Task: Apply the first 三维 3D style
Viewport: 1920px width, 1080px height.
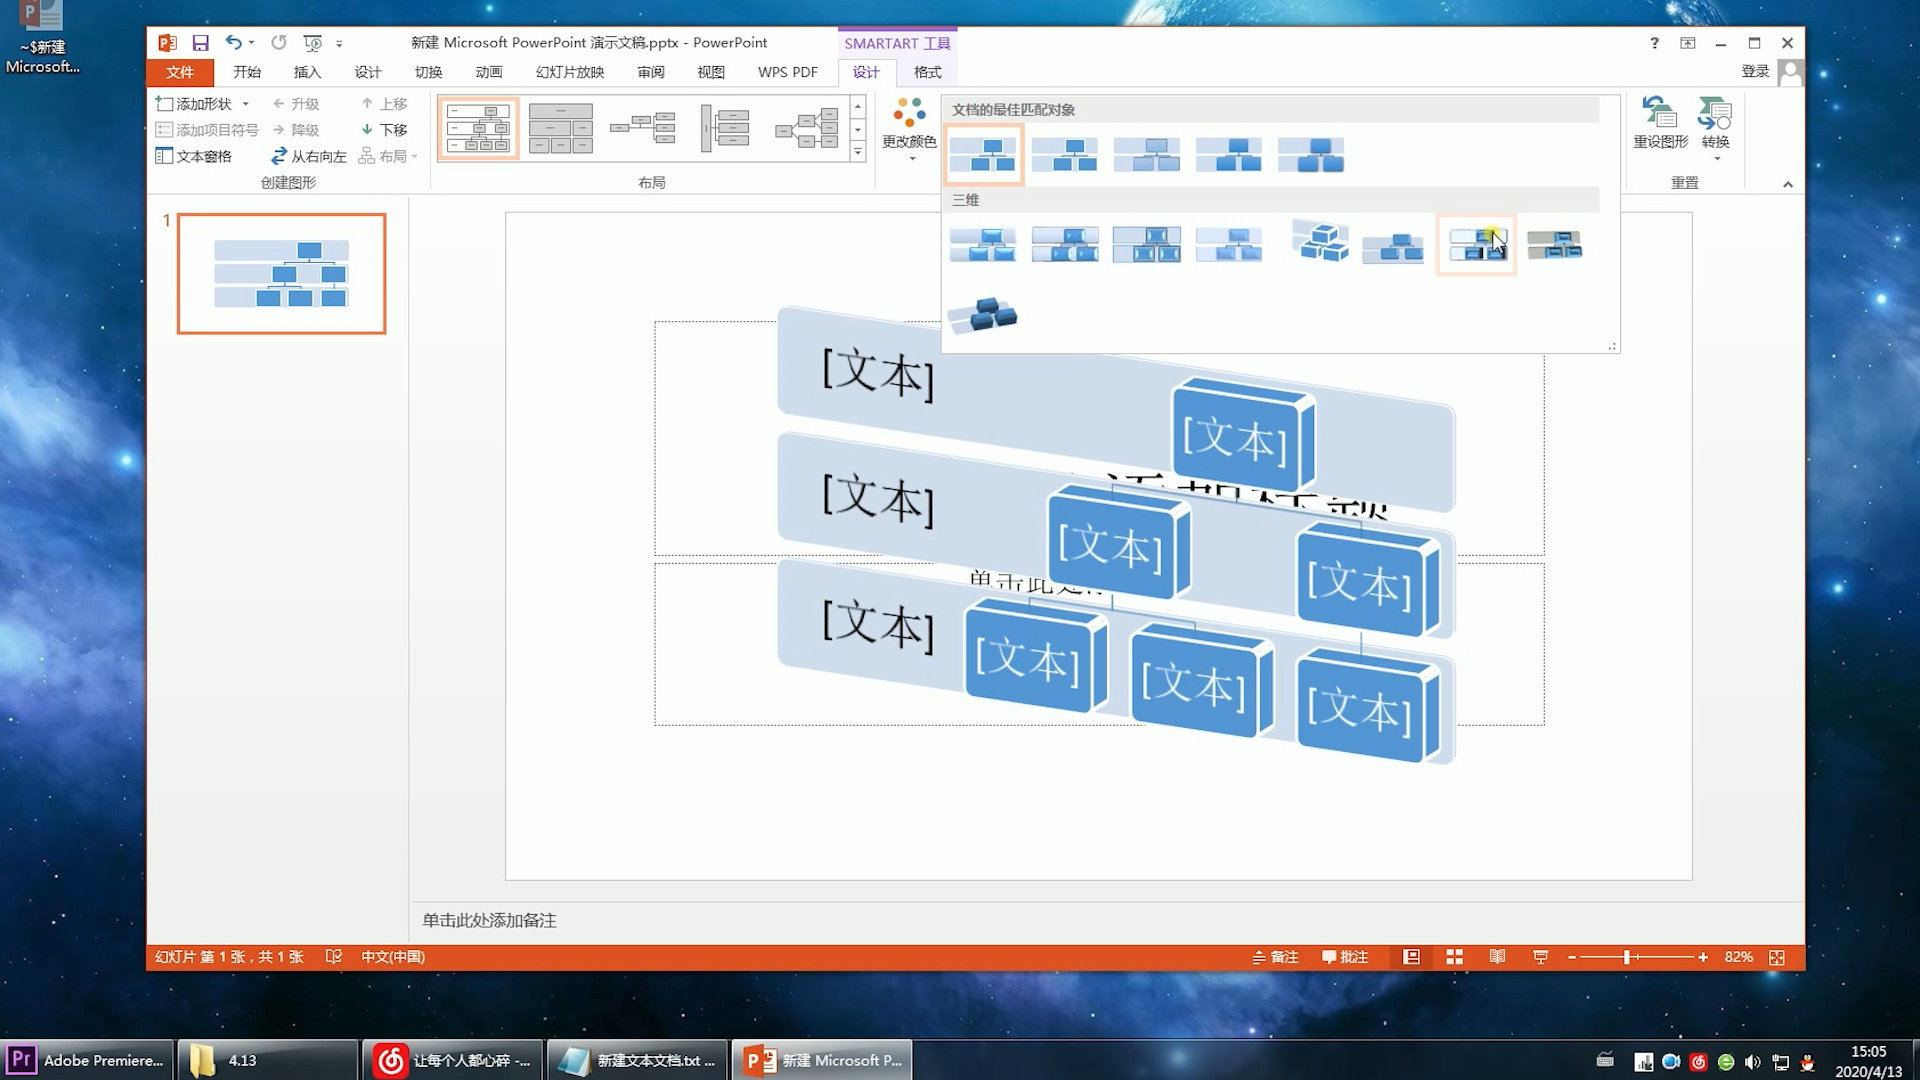Action: coord(983,244)
